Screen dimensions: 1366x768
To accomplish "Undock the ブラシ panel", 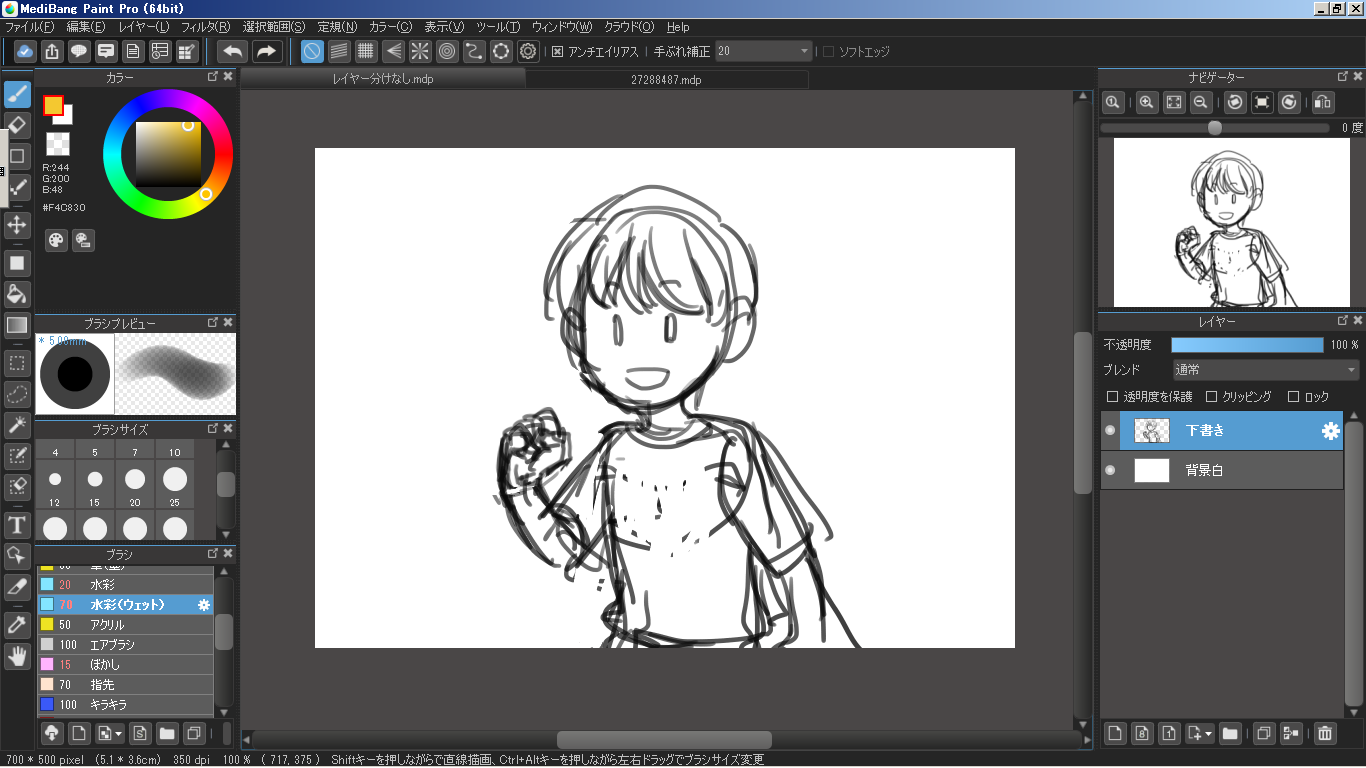I will point(213,553).
